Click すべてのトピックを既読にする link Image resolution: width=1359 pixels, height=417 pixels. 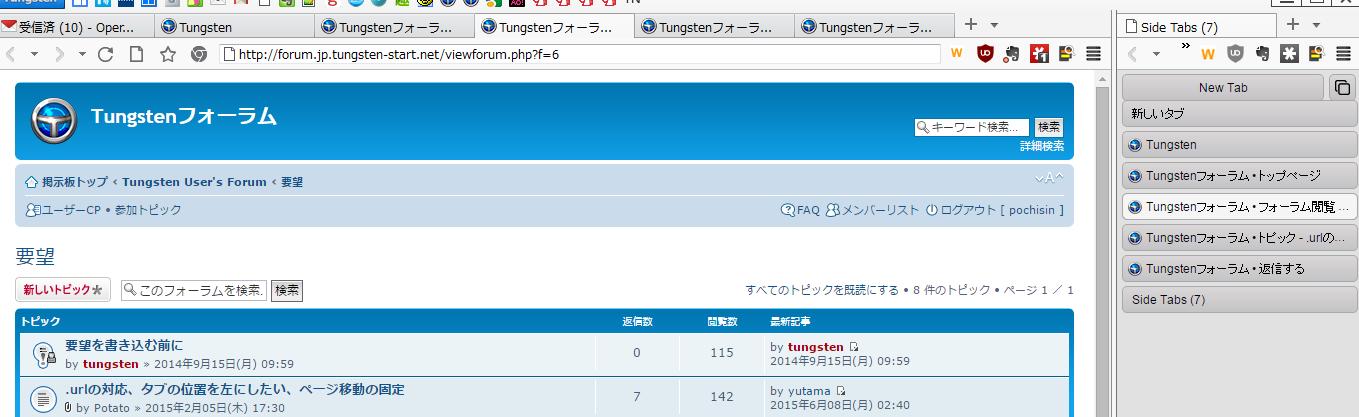pyautogui.click(x=822, y=290)
